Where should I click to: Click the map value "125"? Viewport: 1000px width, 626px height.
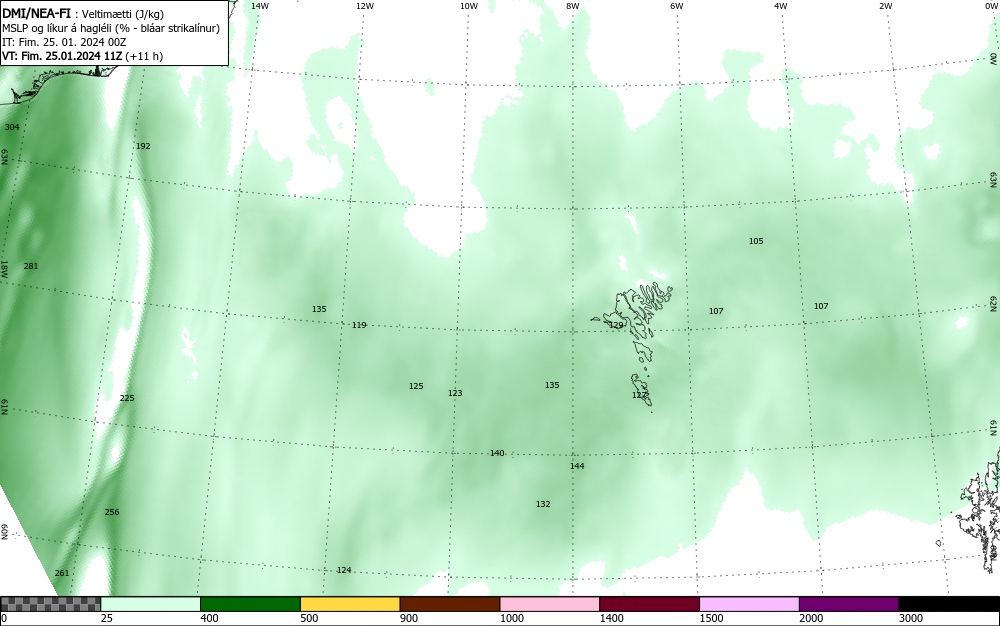tap(416, 386)
